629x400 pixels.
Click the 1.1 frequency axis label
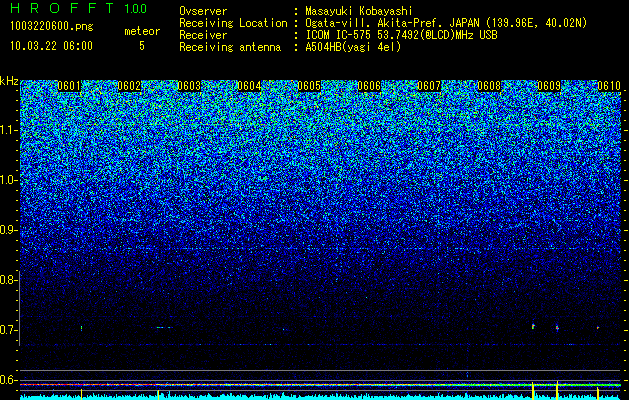(8, 130)
